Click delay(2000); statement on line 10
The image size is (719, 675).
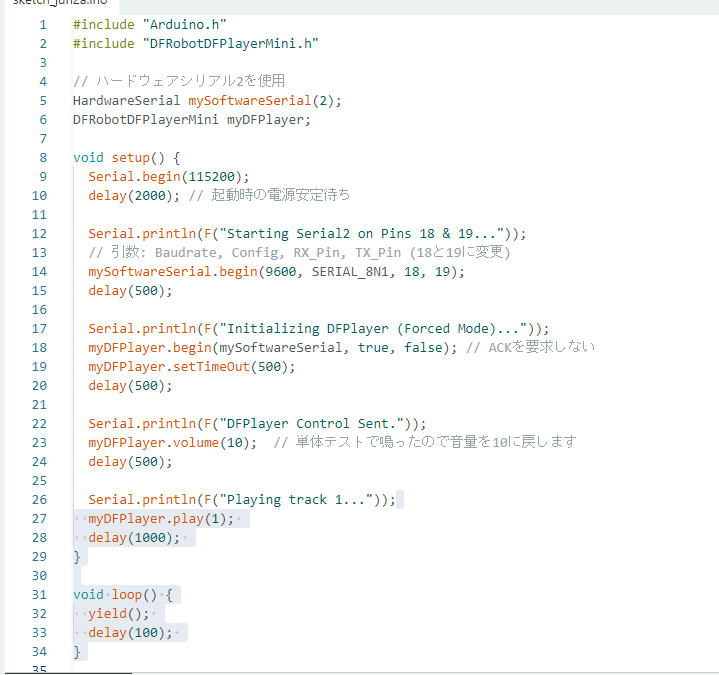(x=134, y=196)
